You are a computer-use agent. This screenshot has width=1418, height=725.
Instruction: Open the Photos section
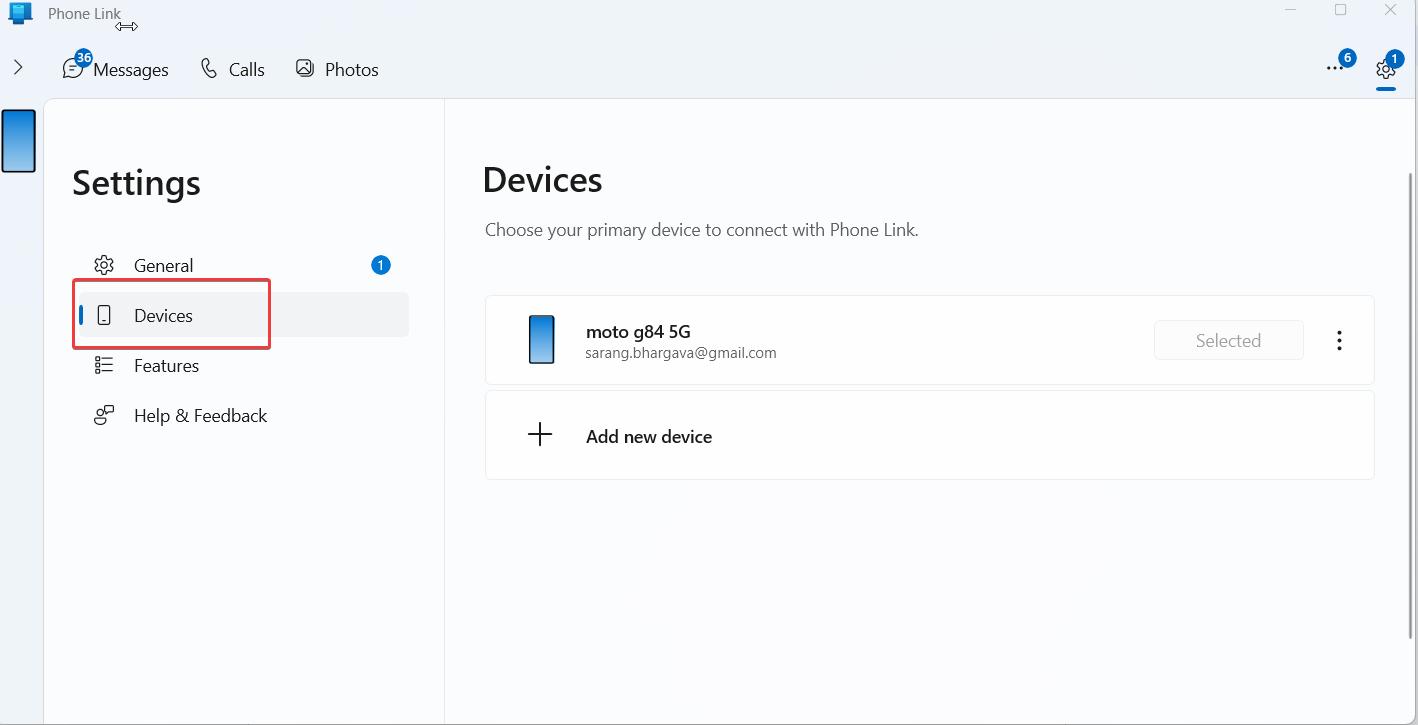336,69
